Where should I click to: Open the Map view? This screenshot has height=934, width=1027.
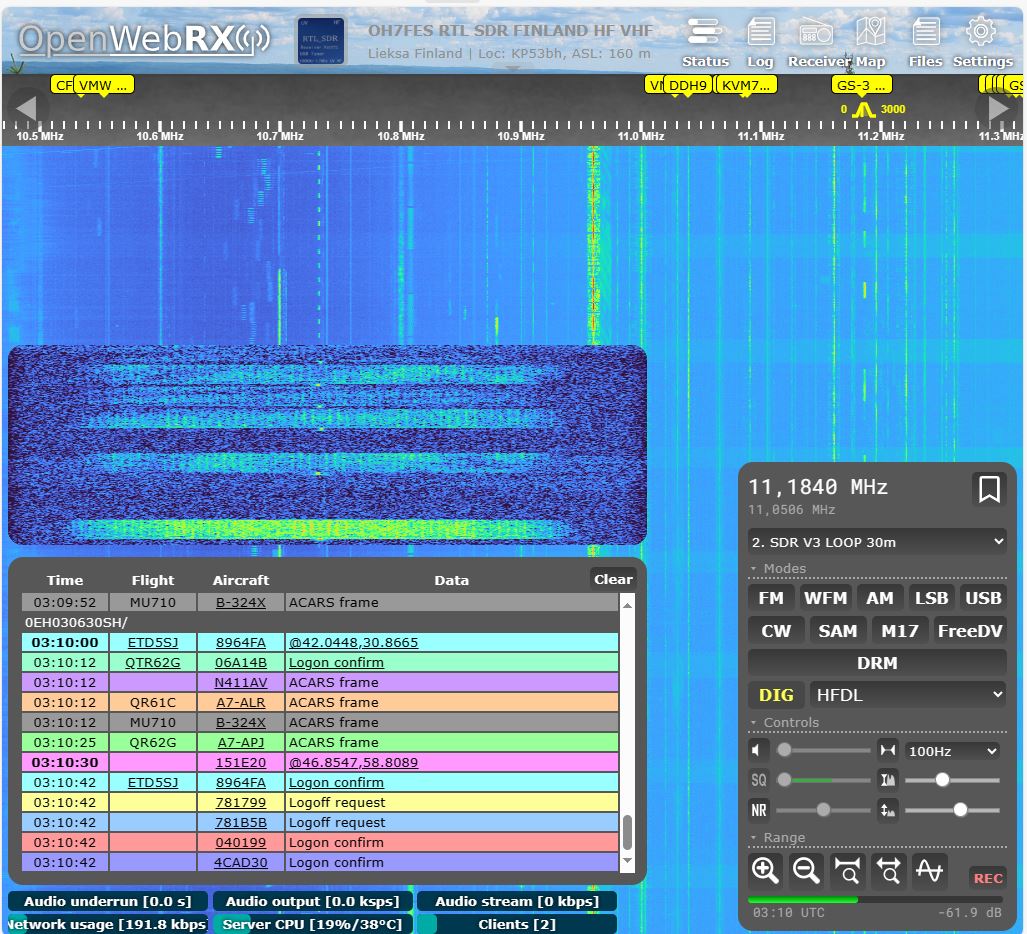coord(870,33)
